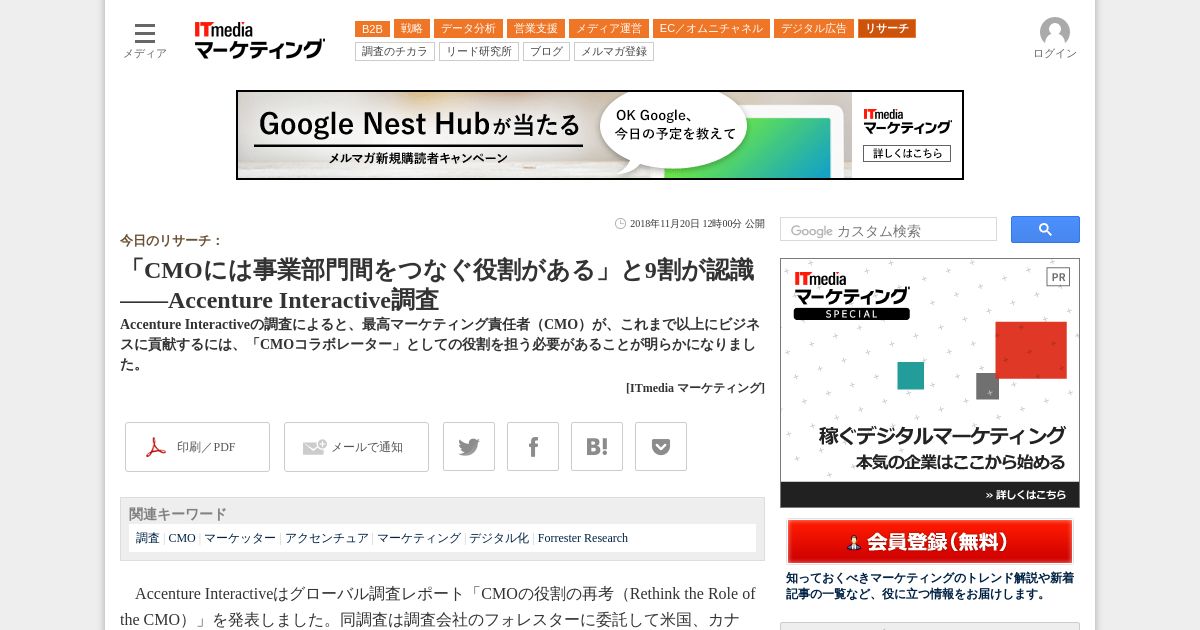Image resolution: width=1200 pixels, height=630 pixels.
Task: Click the blue search magnifier button
Action: pos(1045,230)
